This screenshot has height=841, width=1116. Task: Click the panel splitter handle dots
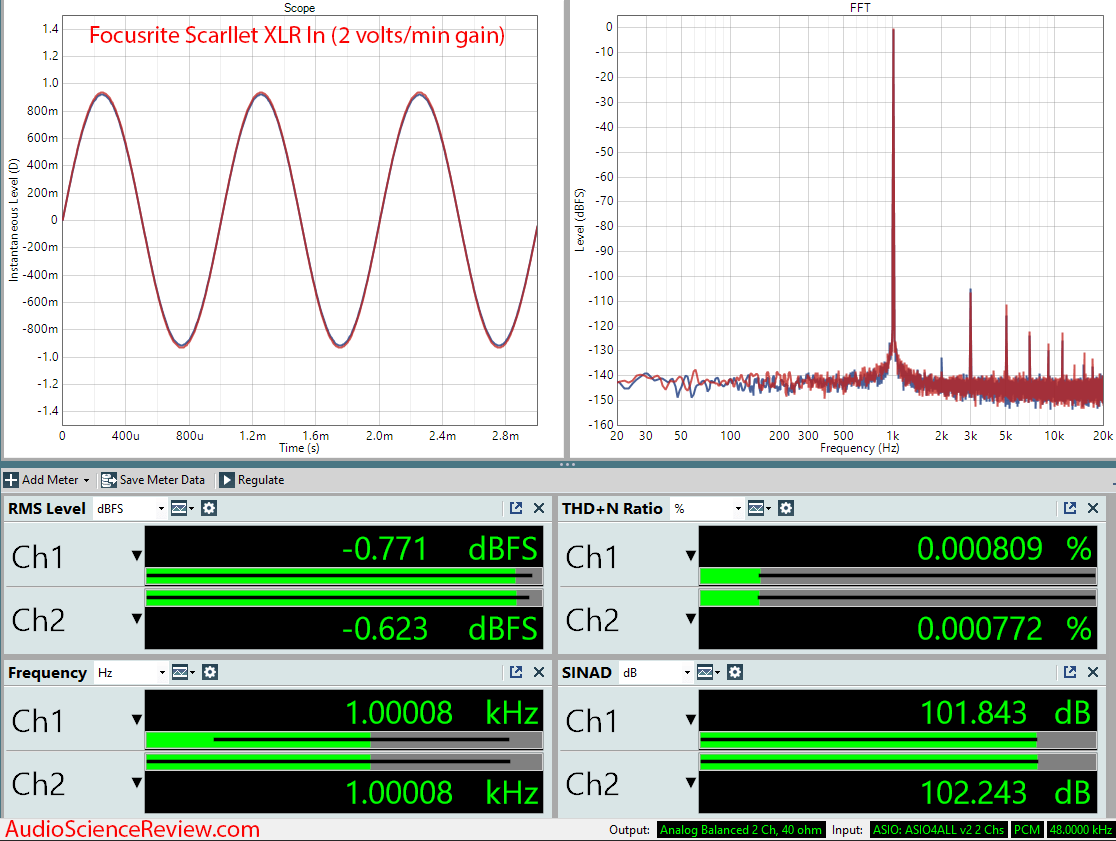pyautogui.click(x=567, y=465)
